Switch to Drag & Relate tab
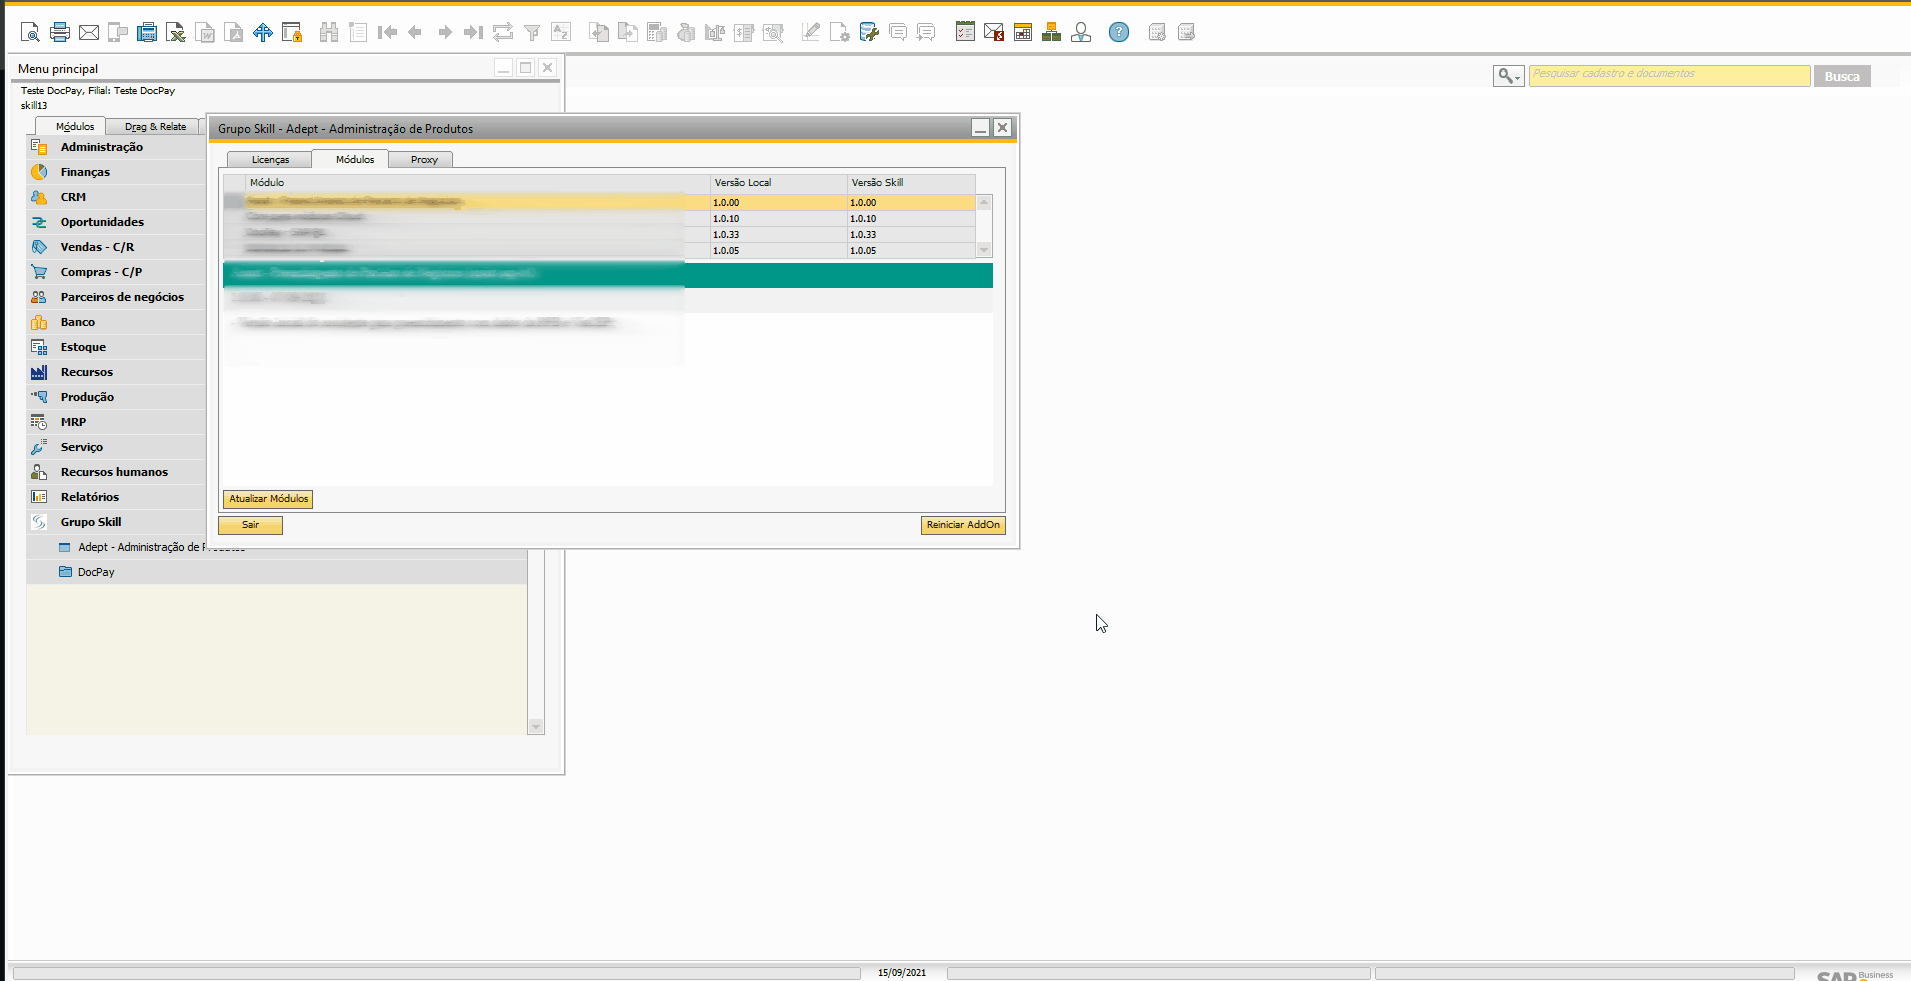 [155, 126]
